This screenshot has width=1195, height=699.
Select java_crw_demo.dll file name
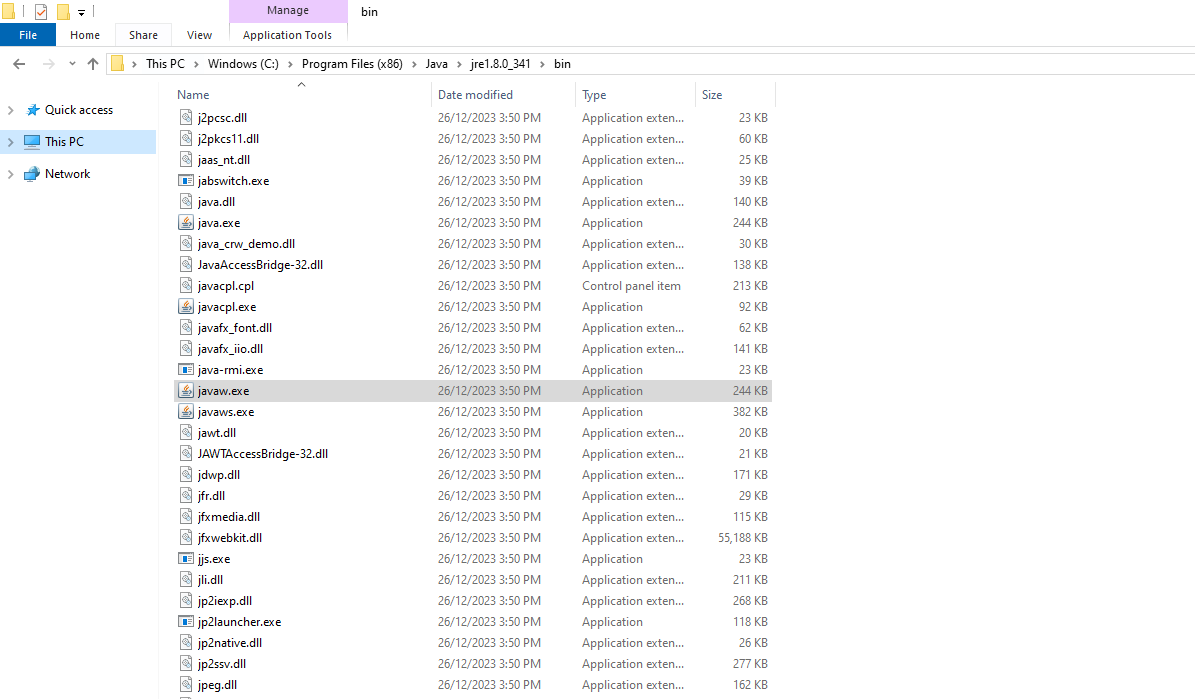(x=246, y=244)
